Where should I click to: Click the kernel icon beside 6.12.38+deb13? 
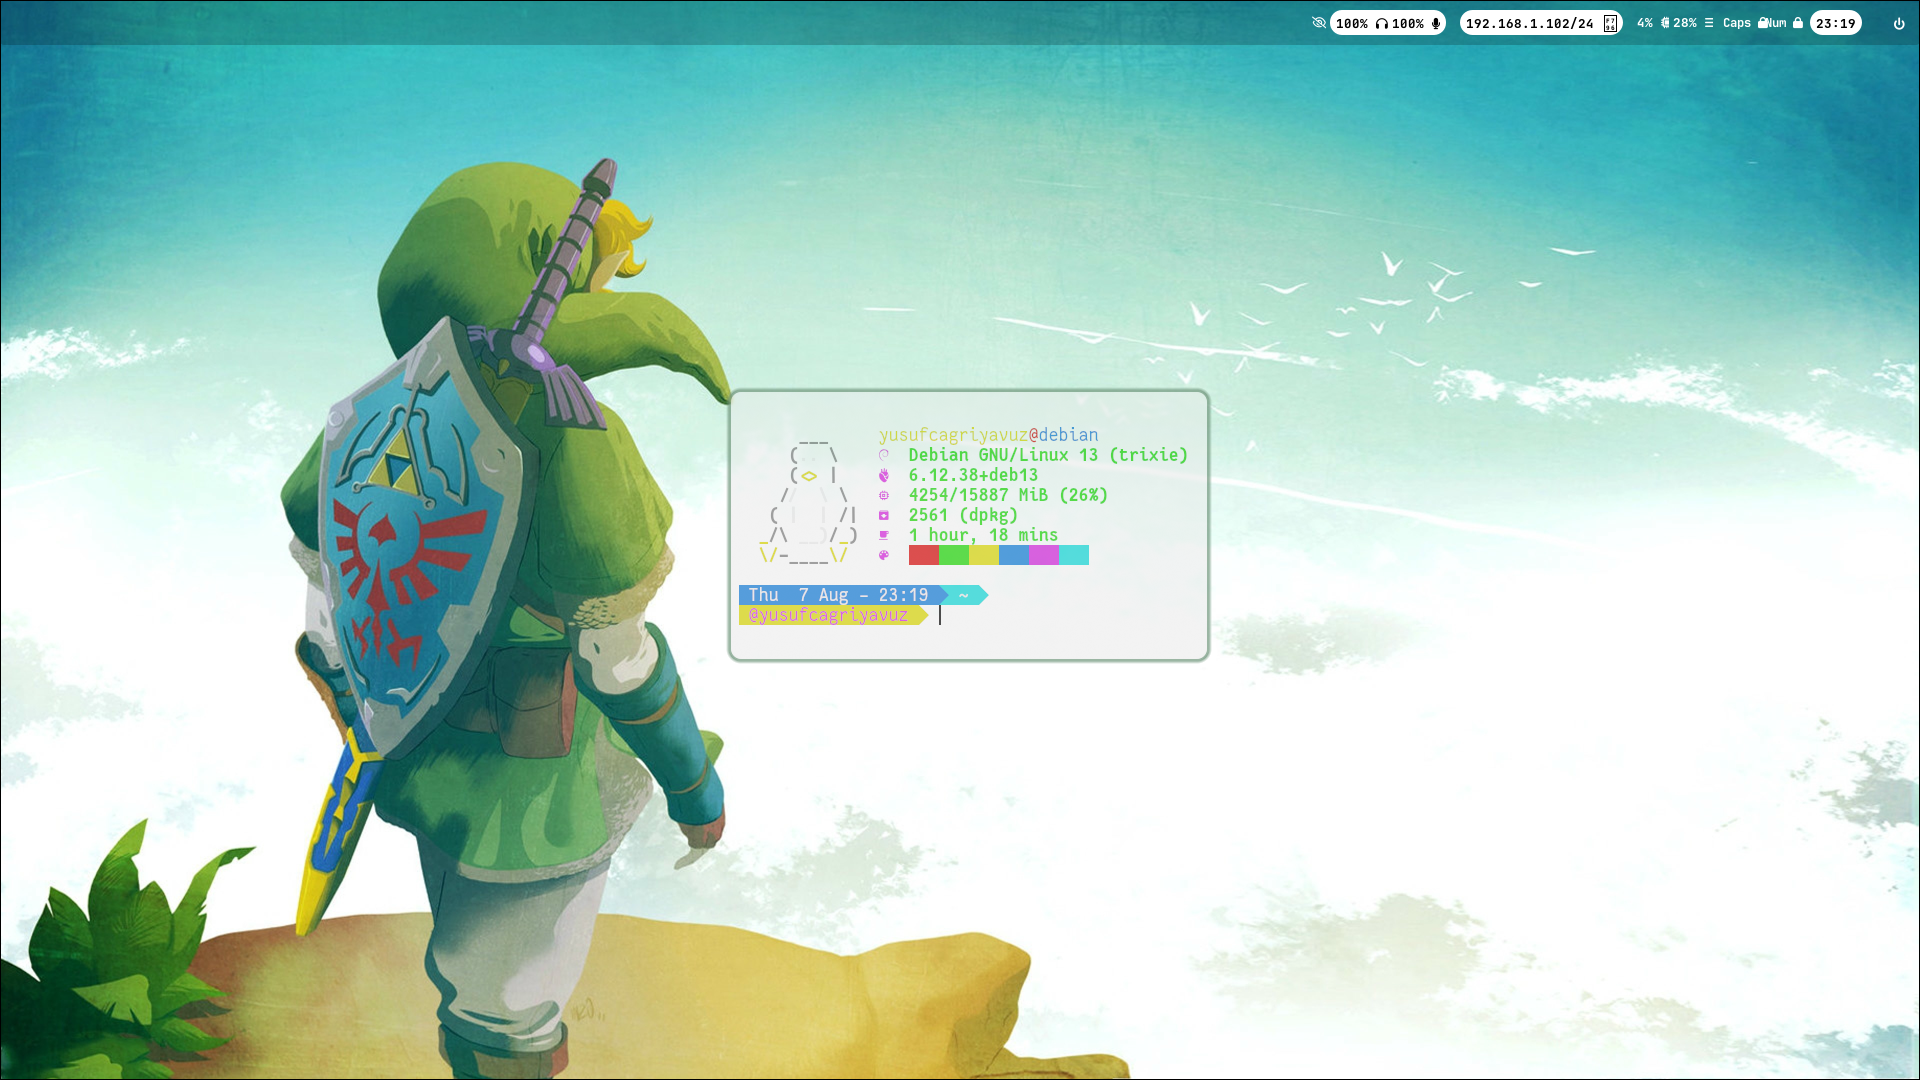[884, 475]
